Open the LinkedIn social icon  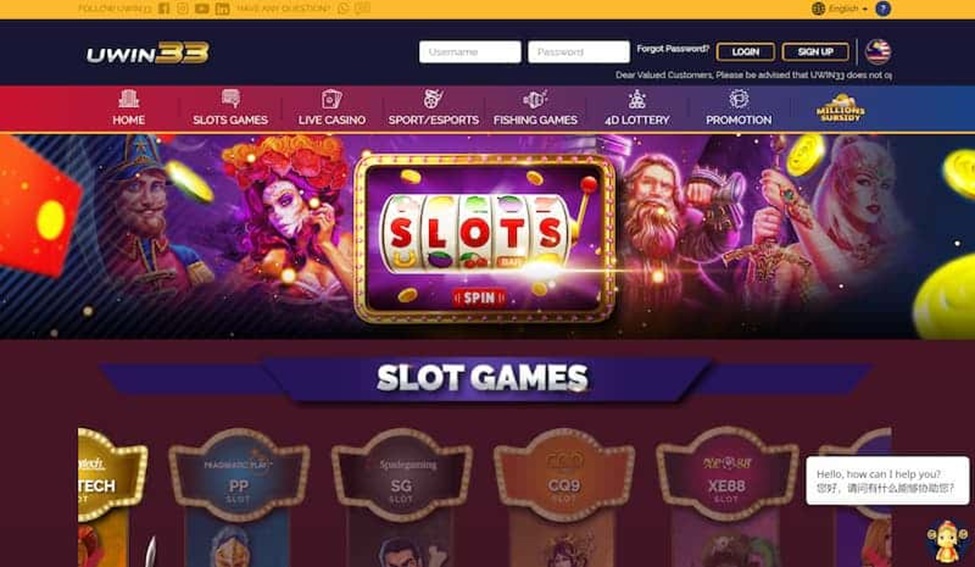pos(222,9)
